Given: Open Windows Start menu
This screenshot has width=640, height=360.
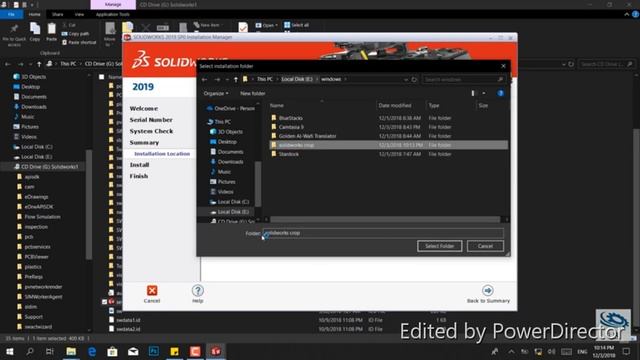Looking at the screenshot, I should point(9,351).
